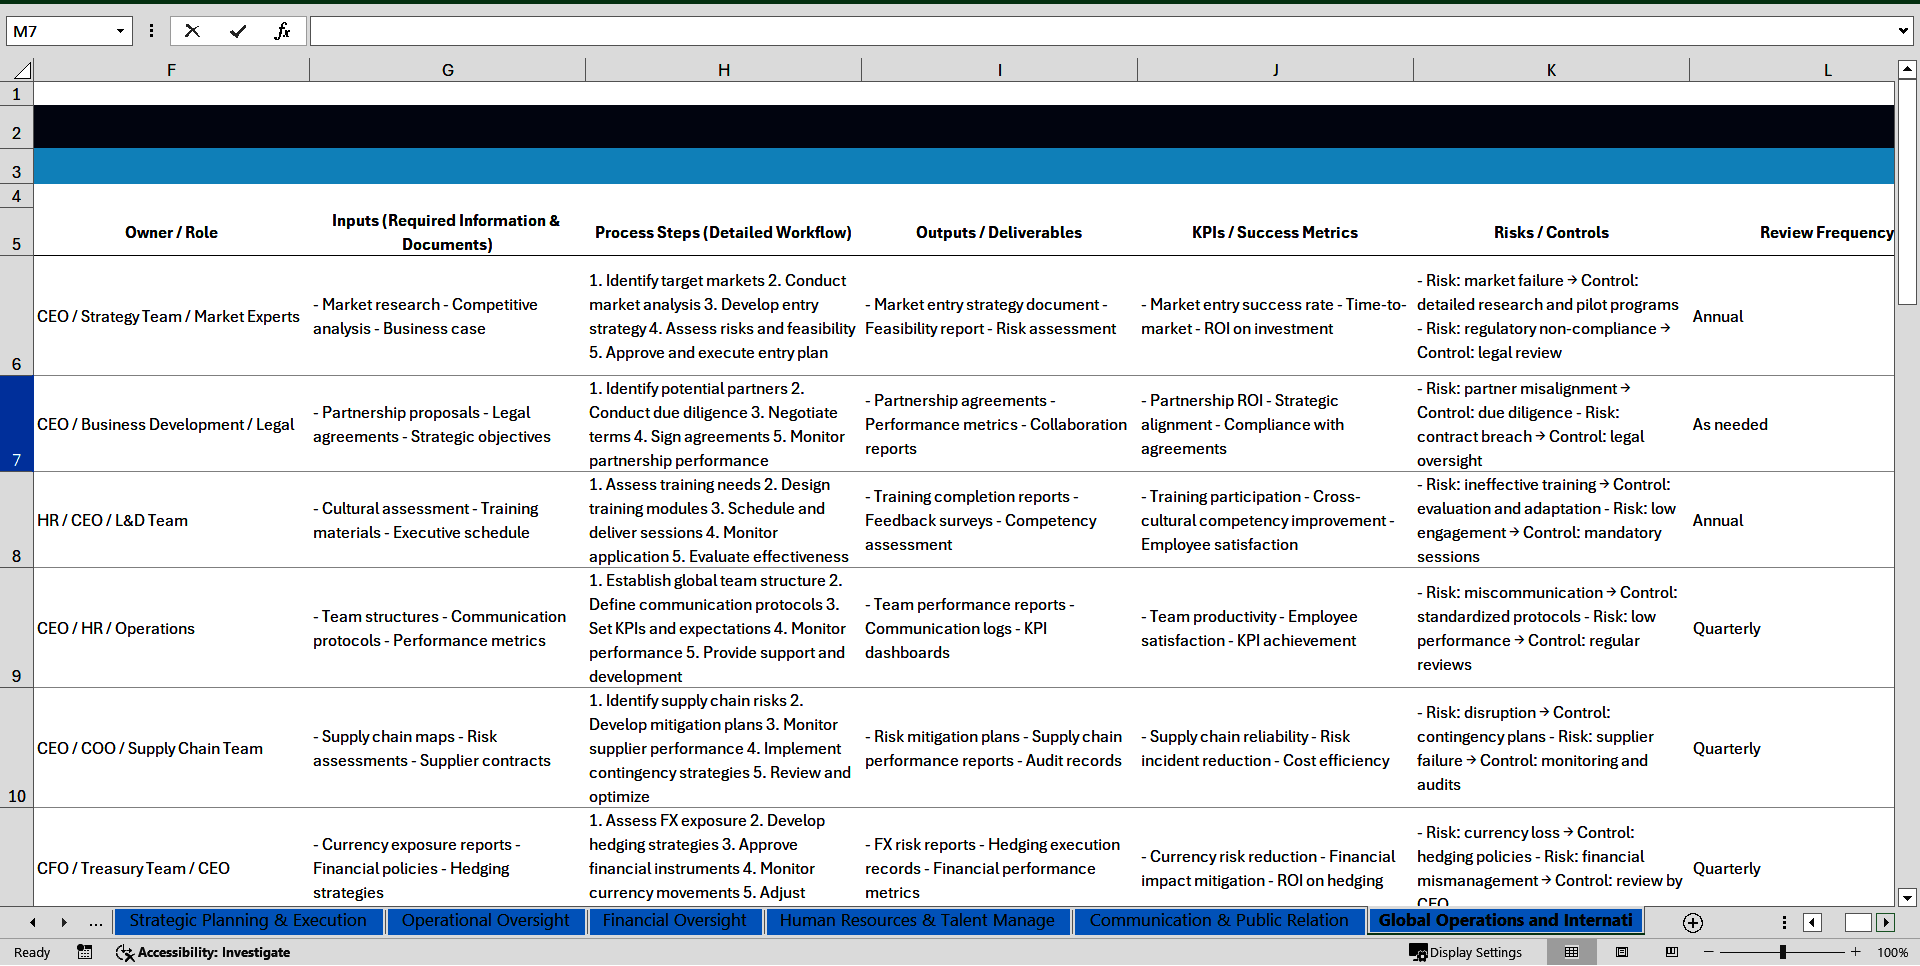This screenshot has width=1920, height=966.
Task: Click the Enter checkmark in formula bar
Action: [238, 31]
